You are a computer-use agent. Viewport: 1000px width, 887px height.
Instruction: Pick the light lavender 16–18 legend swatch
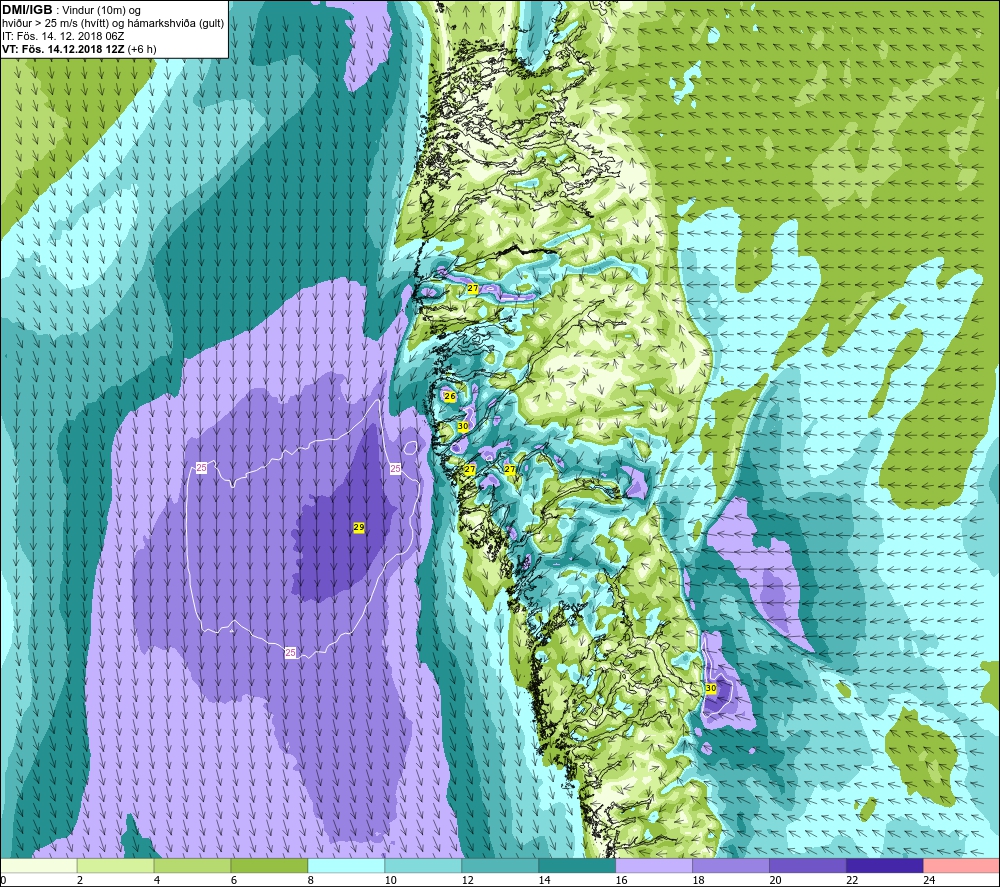(654, 866)
